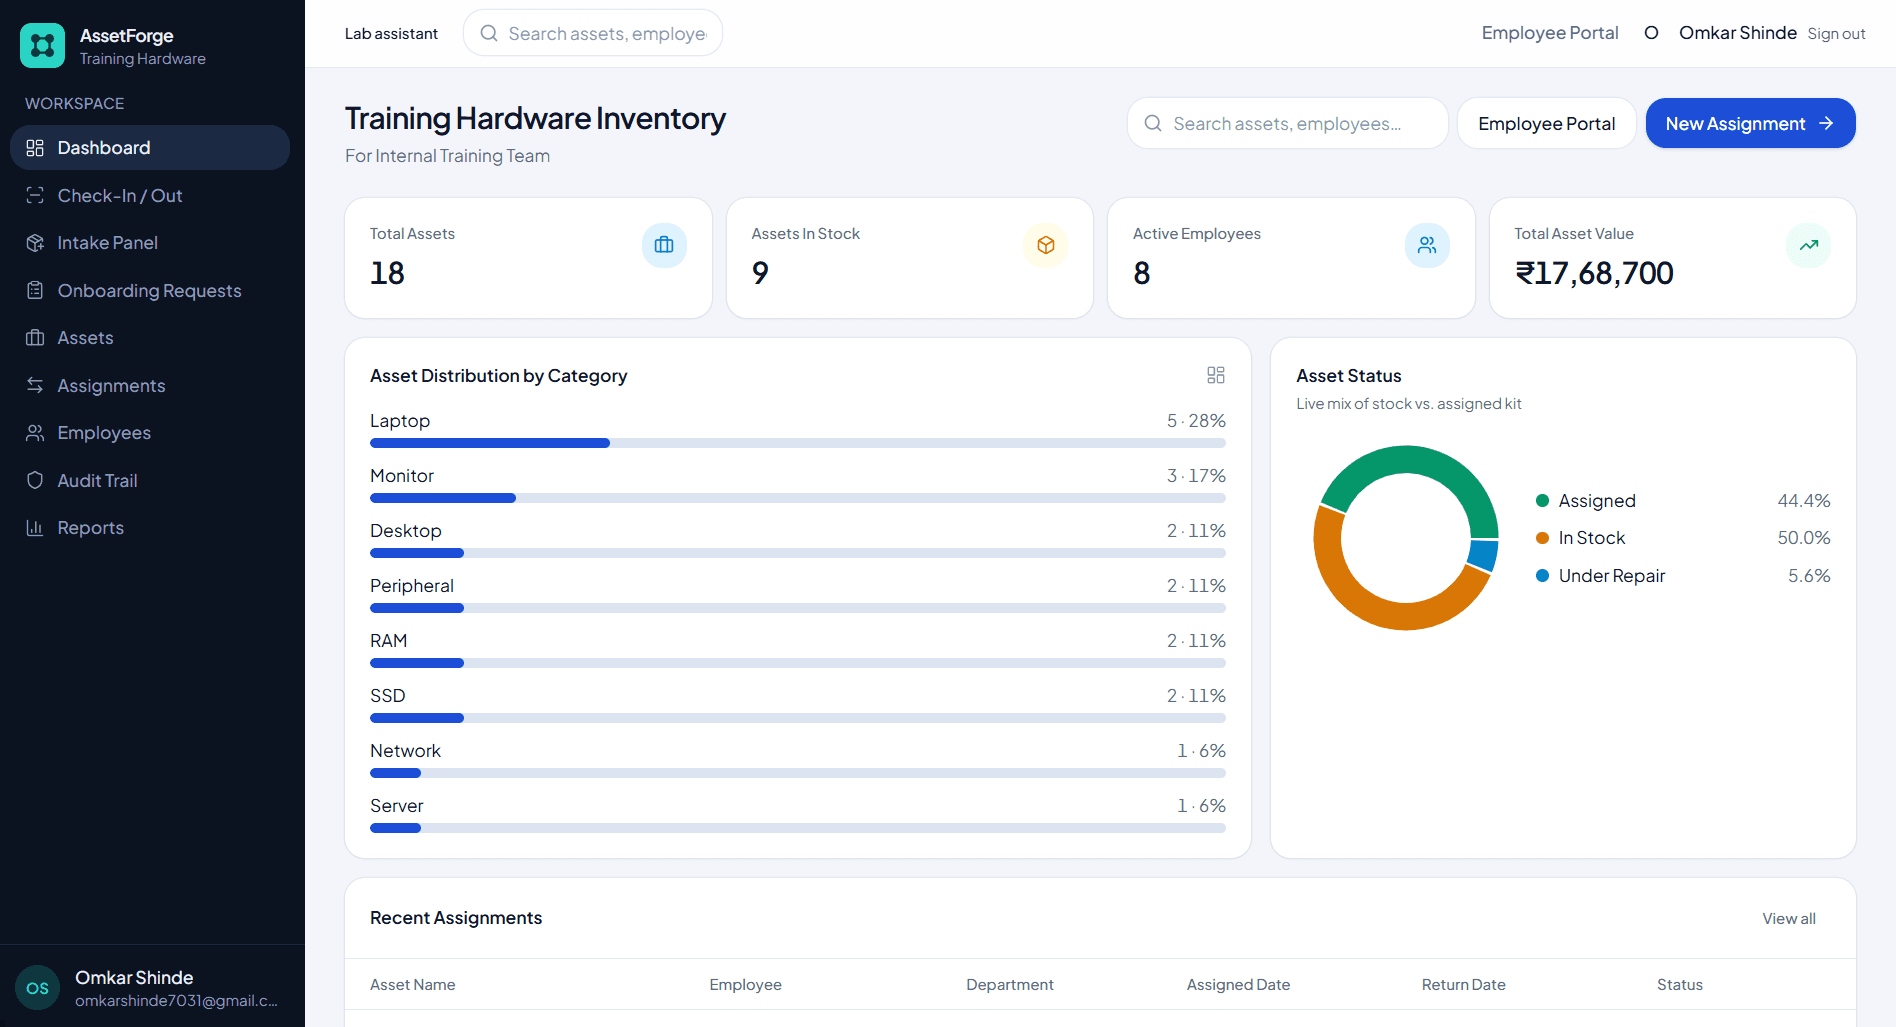
Task: Click the top bar search field
Action: [593, 33]
